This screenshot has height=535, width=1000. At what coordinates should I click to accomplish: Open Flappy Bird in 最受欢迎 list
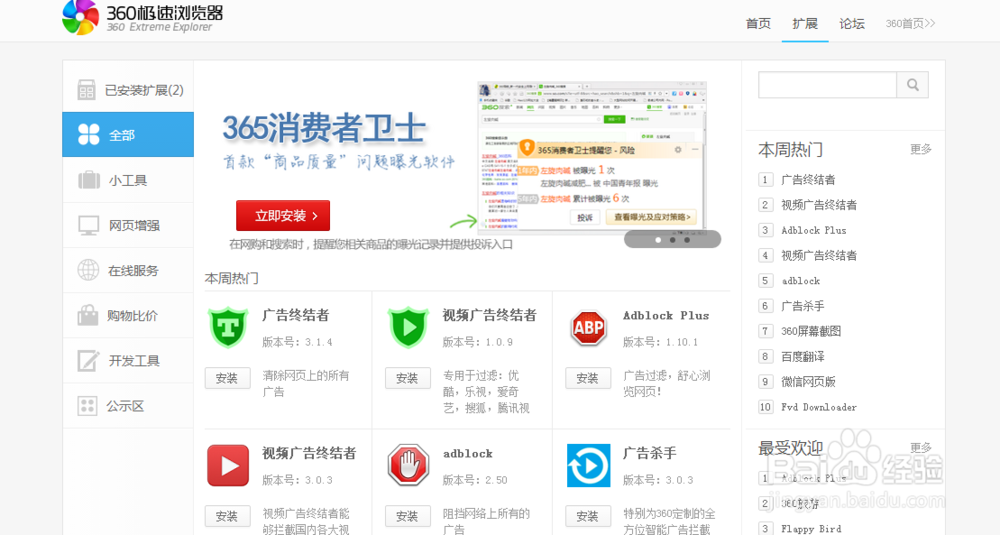click(811, 529)
